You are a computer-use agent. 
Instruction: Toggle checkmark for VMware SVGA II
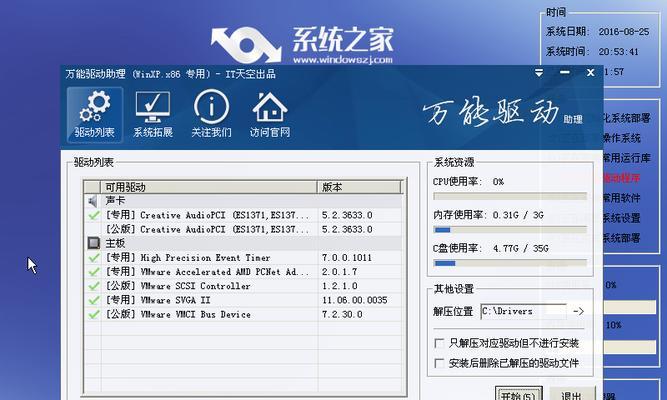coord(94,300)
